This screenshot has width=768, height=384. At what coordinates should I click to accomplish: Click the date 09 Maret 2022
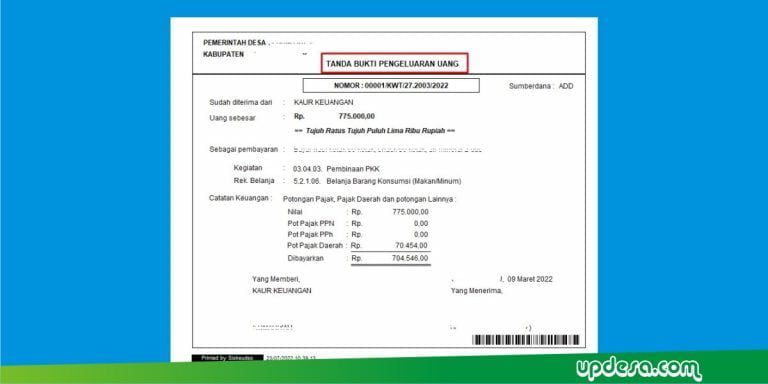[x=529, y=279]
